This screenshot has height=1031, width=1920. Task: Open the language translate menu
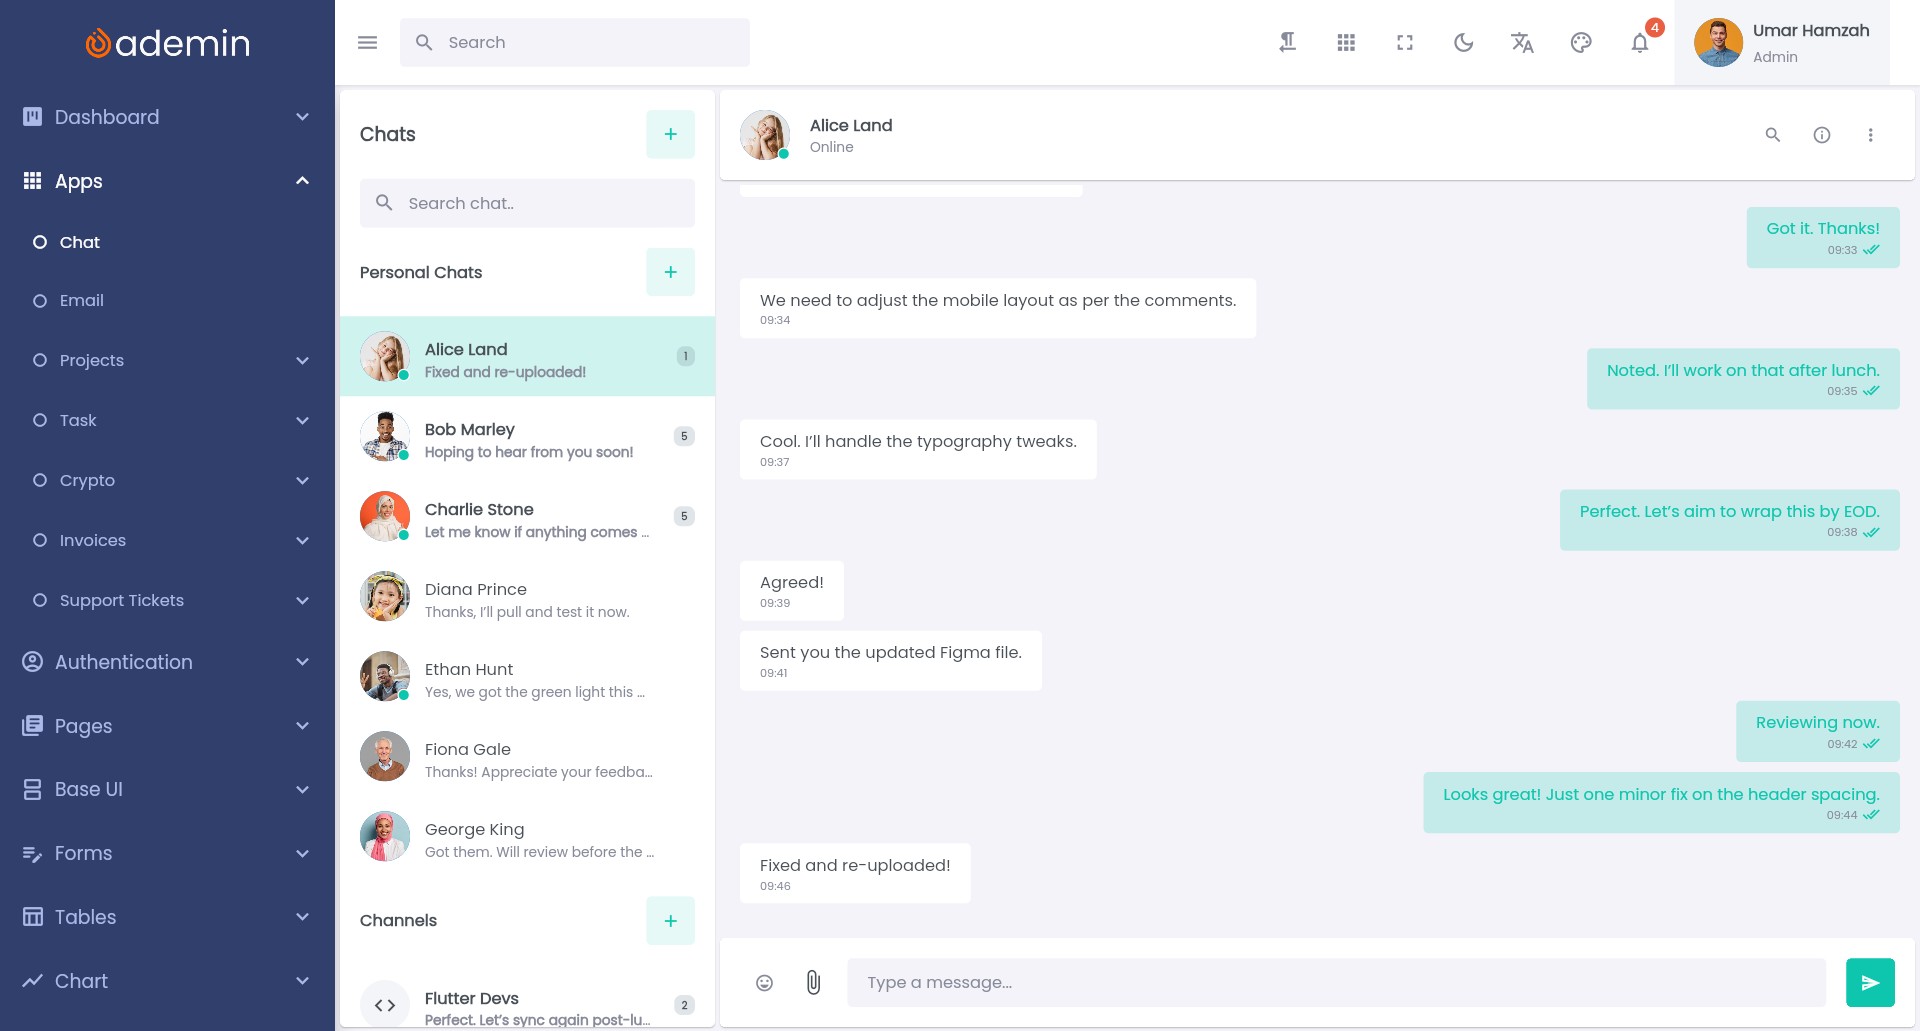pyautogui.click(x=1521, y=43)
